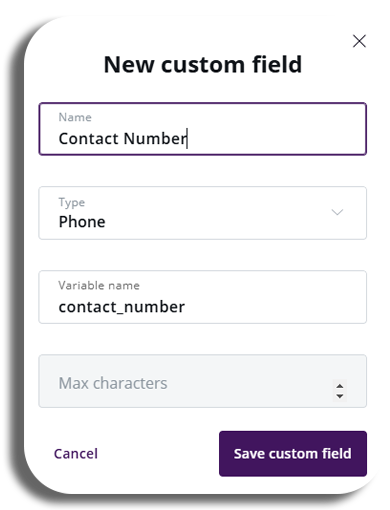Increase Max characters with up arrow
This screenshot has height=510, width=390.
point(340,386)
